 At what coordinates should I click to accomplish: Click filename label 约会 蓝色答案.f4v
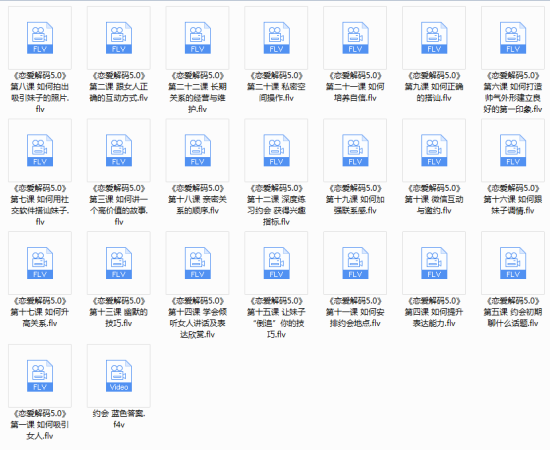click(119, 419)
